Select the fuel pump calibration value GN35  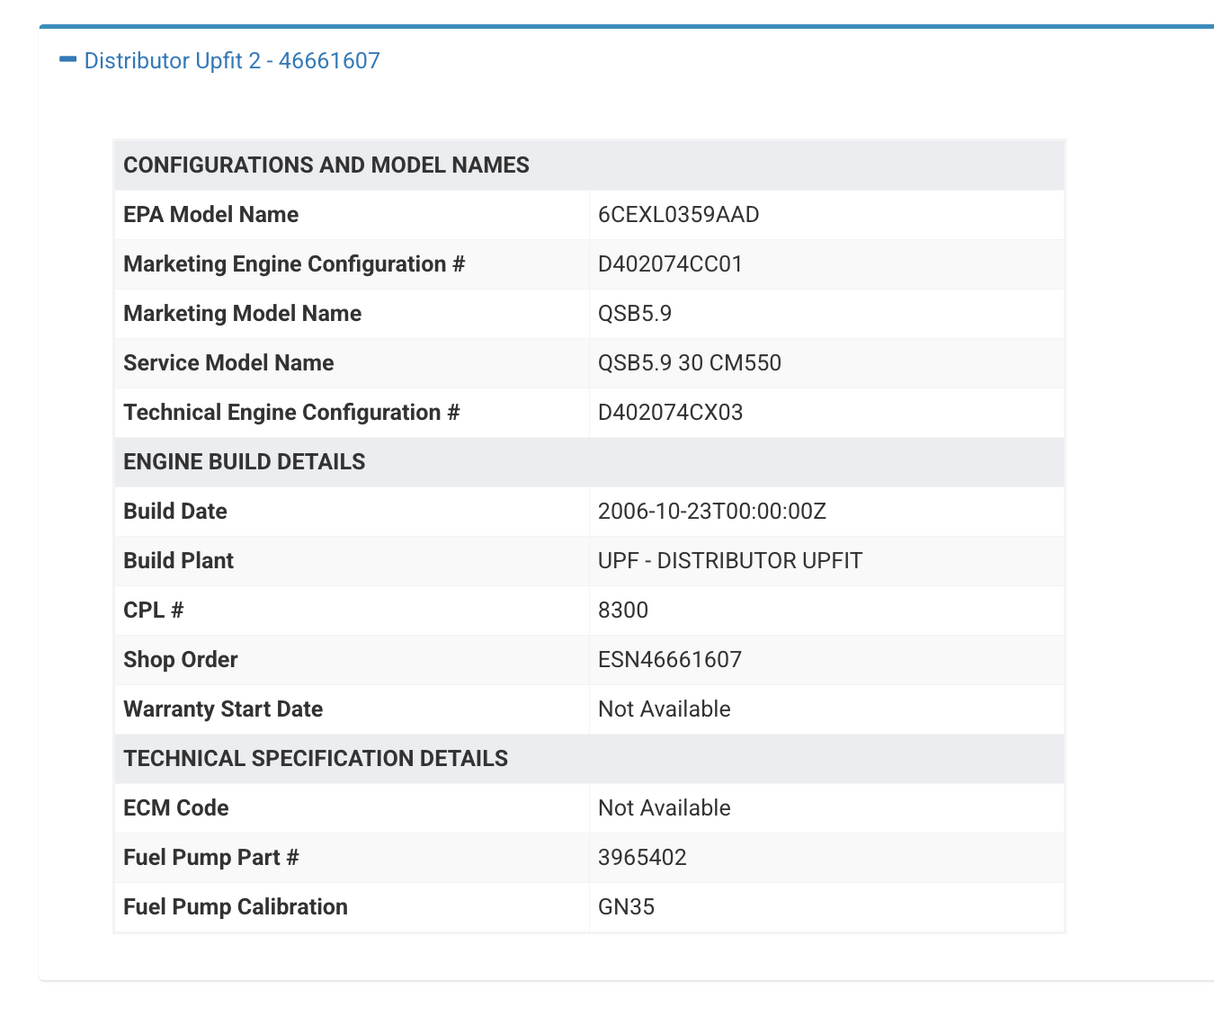(x=626, y=907)
